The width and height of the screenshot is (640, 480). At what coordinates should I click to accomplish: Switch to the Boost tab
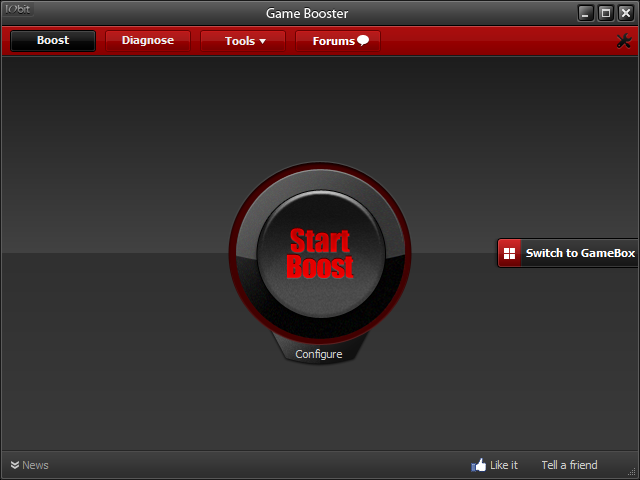53,41
